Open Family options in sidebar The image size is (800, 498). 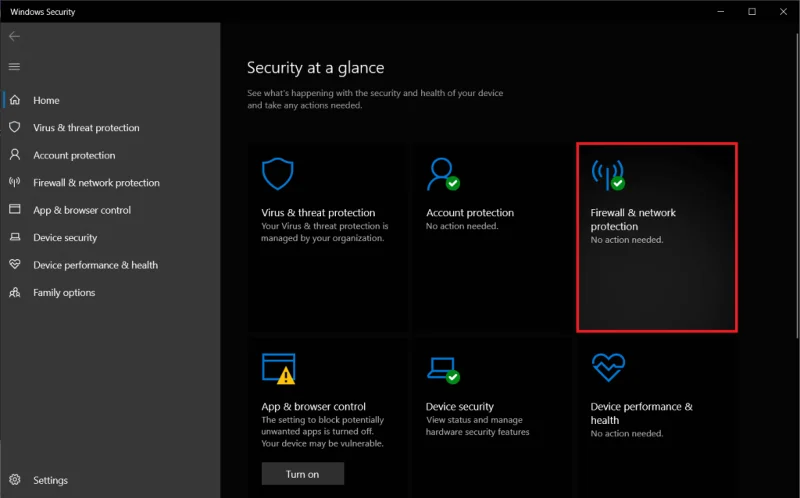click(x=64, y=292)
